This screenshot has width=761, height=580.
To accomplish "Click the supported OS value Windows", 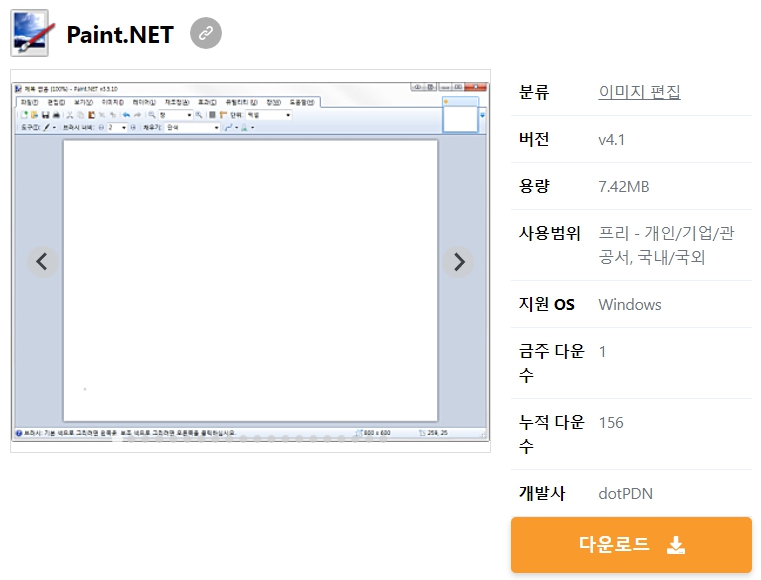I will point(629,305).
